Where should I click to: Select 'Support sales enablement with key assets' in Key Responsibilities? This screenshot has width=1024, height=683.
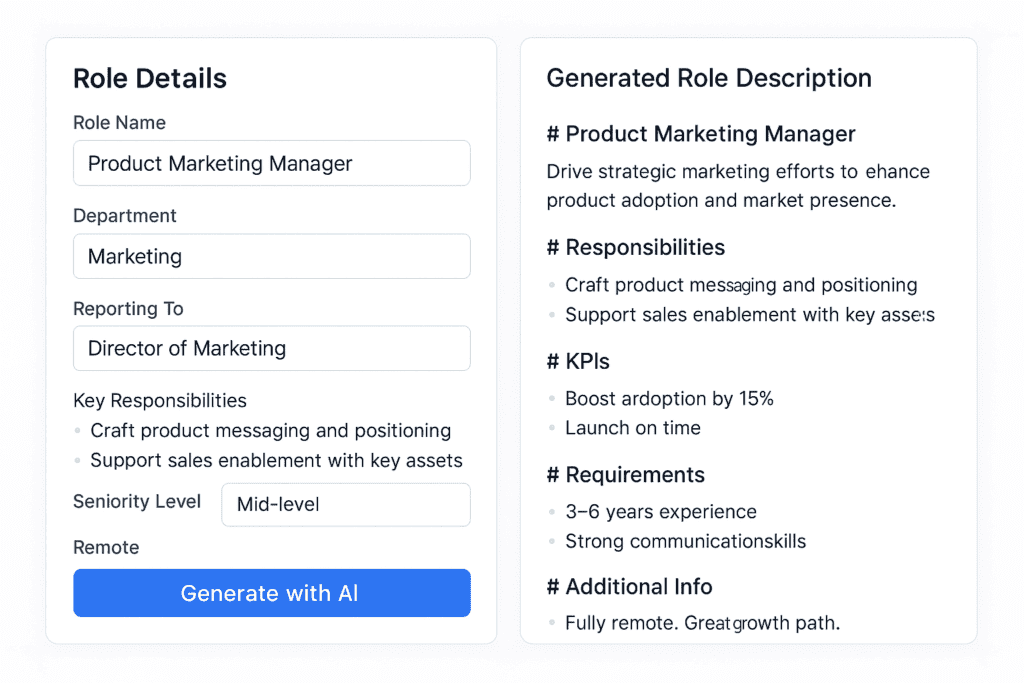(276, 461)
